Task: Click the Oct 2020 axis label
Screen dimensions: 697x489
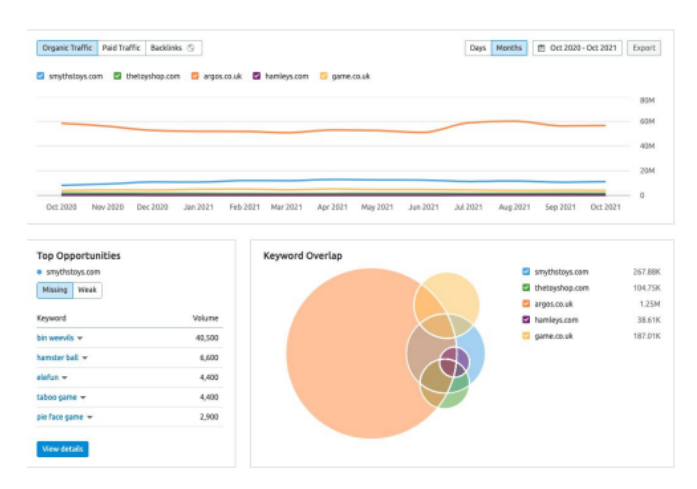Action: click(61, 207)
